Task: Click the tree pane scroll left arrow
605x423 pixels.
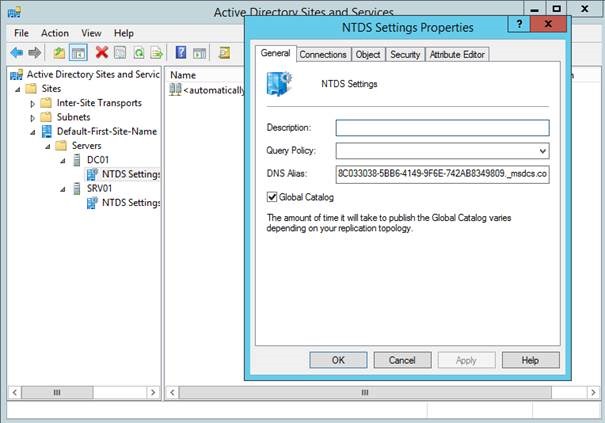Action: (14, 393)
